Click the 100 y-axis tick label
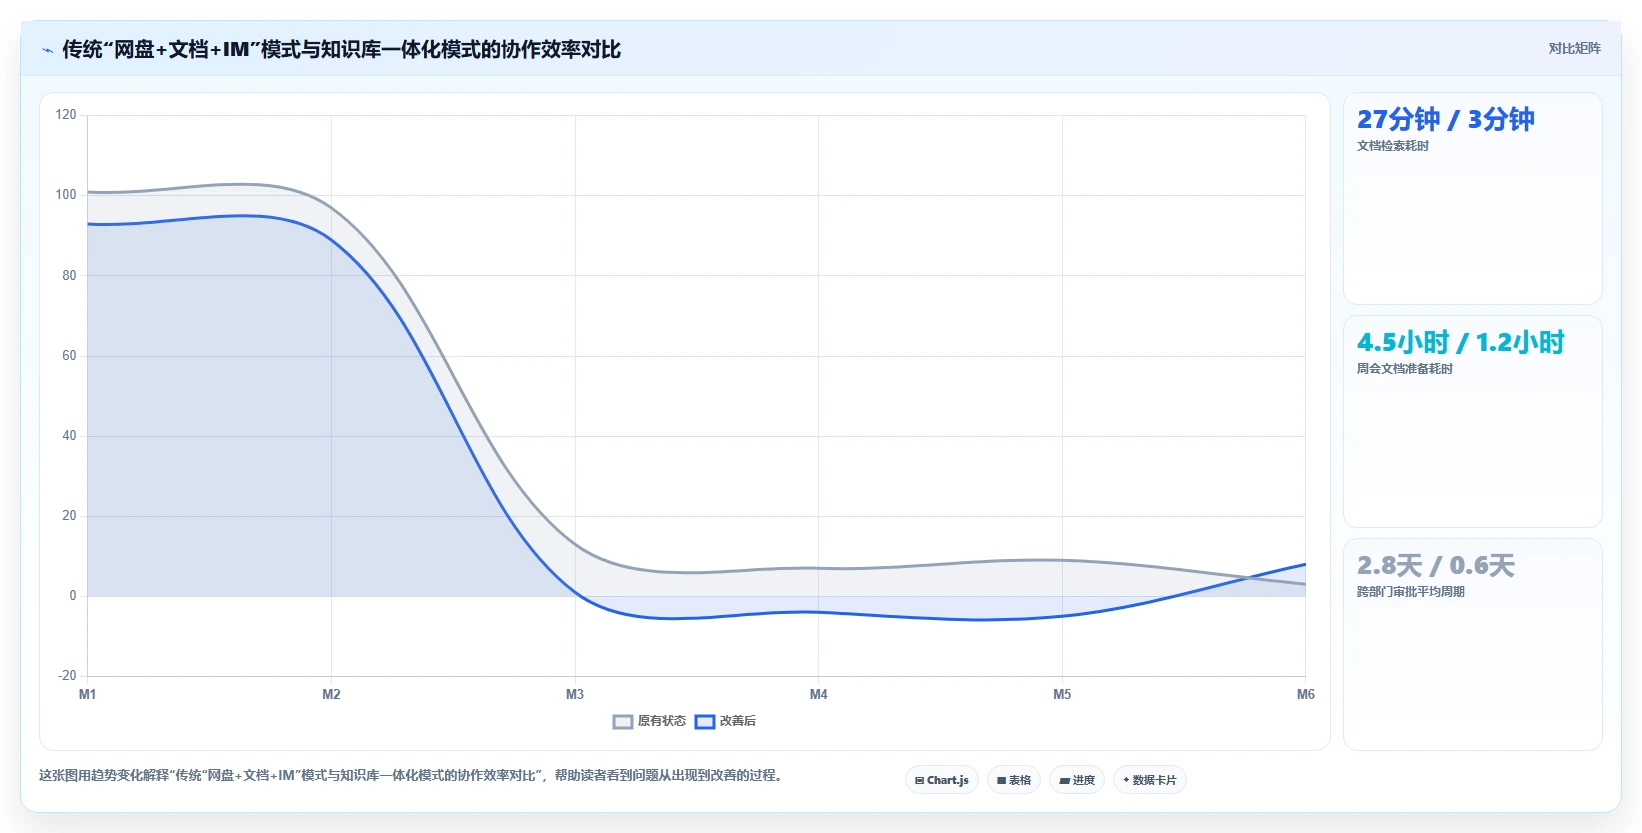The image size is (1642, 833). pyautogui.click(x=66, y=195)
